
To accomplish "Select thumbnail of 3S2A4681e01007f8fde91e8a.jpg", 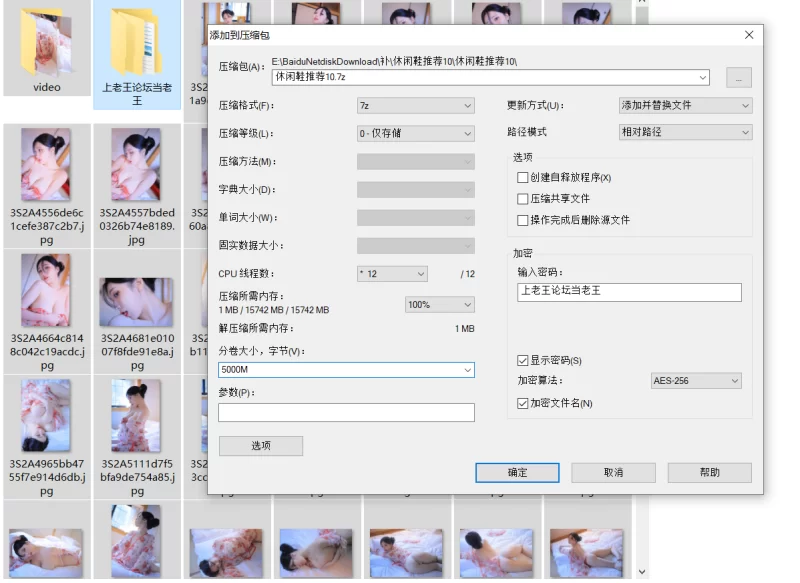I will pyautogui.click(x=136, y=302).
